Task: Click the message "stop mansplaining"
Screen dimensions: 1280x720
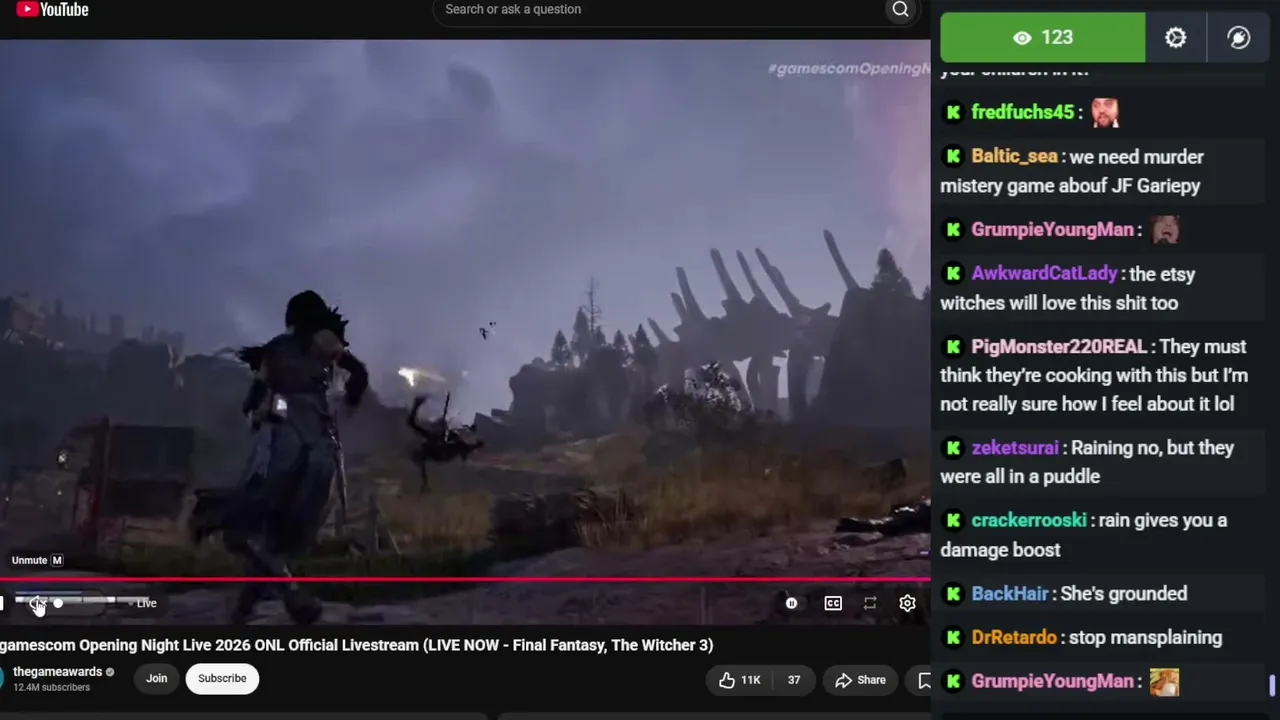Action: 1145,637
